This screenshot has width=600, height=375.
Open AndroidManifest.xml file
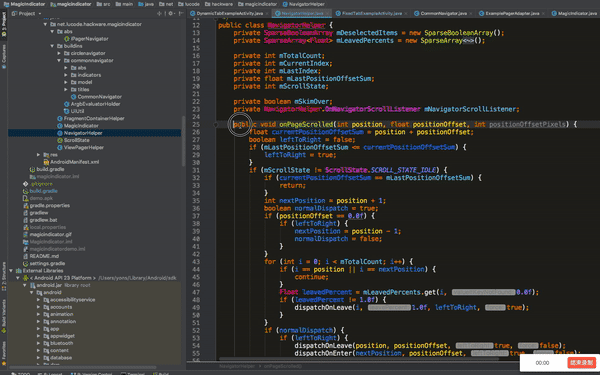point(71,162)
